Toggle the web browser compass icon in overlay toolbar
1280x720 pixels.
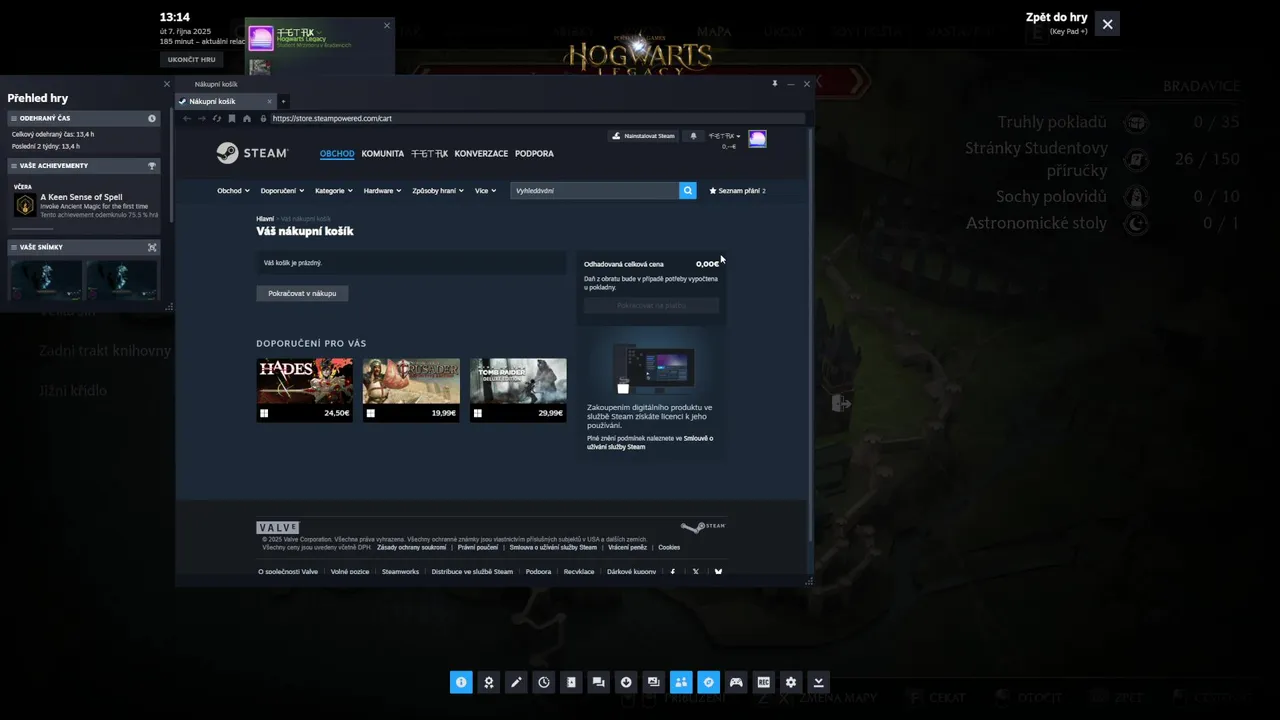708,682
